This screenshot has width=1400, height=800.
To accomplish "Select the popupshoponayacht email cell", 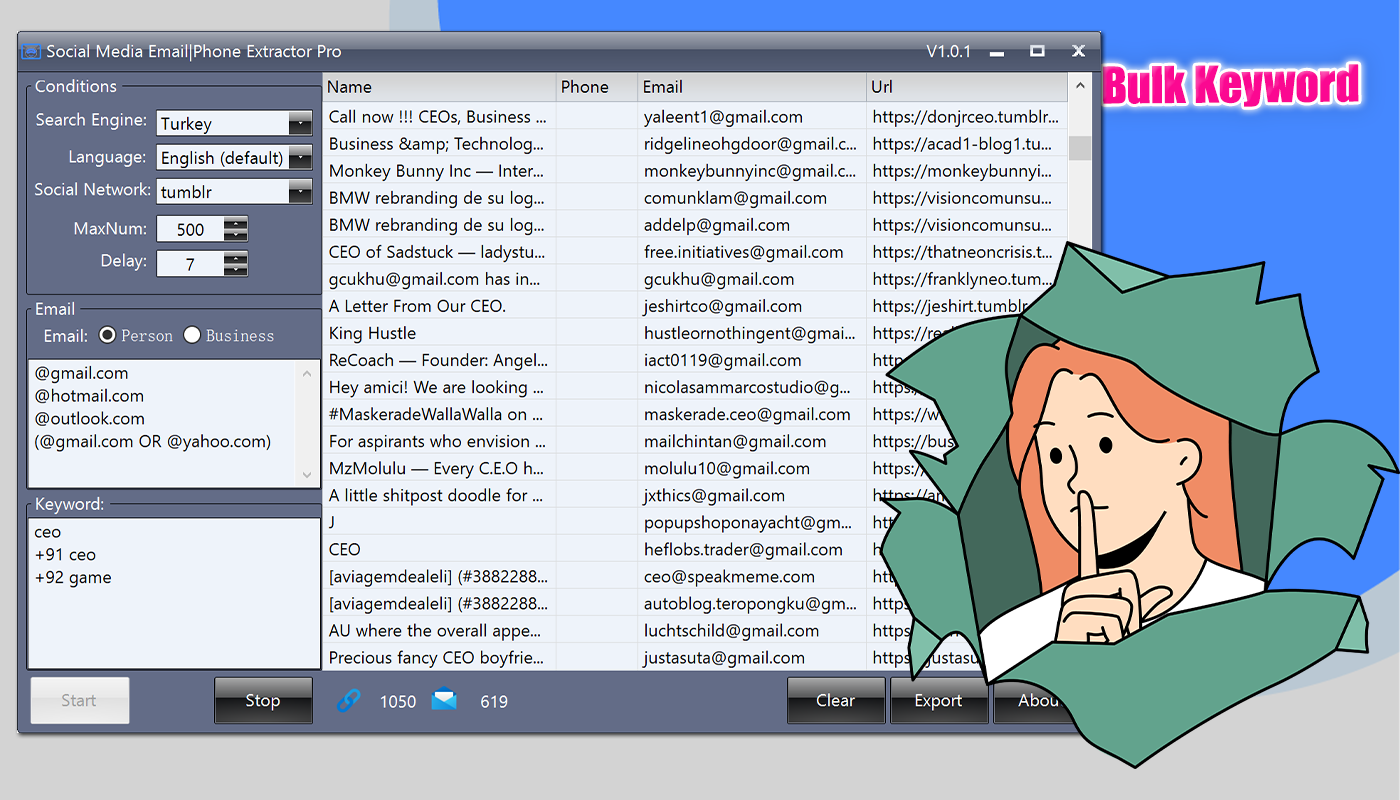I will 752,522.
